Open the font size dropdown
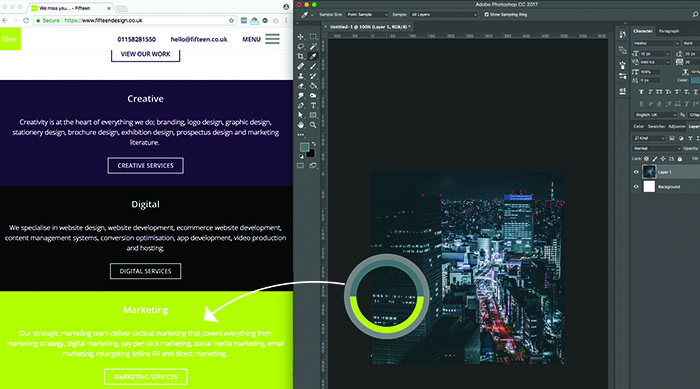The height and width of the screenshot is (389, 700). point(655,54)
